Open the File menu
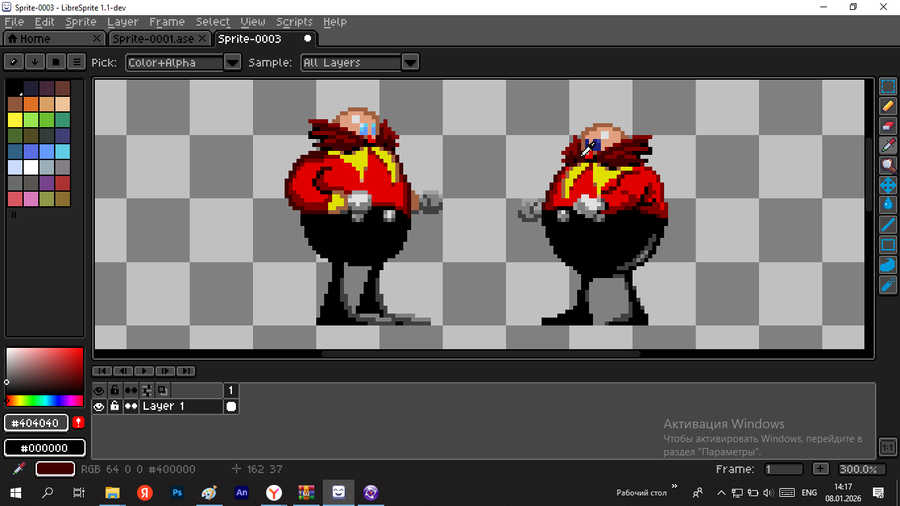900x506 pixels. click(14, 22)
